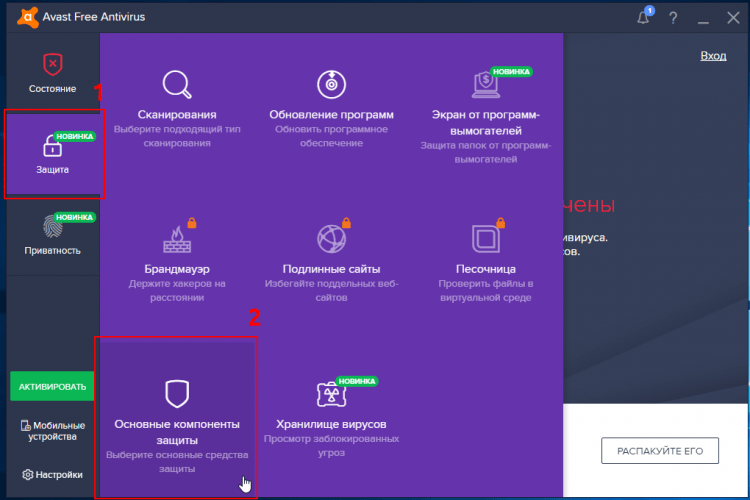Click НОВИНКА badge on ransomware shield
This screenshot has width=750, height=500.
point(511,72)
